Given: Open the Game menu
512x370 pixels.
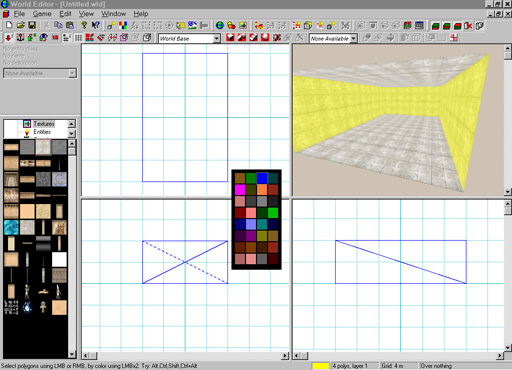Looking at the screenshot, I should (42, 14).
